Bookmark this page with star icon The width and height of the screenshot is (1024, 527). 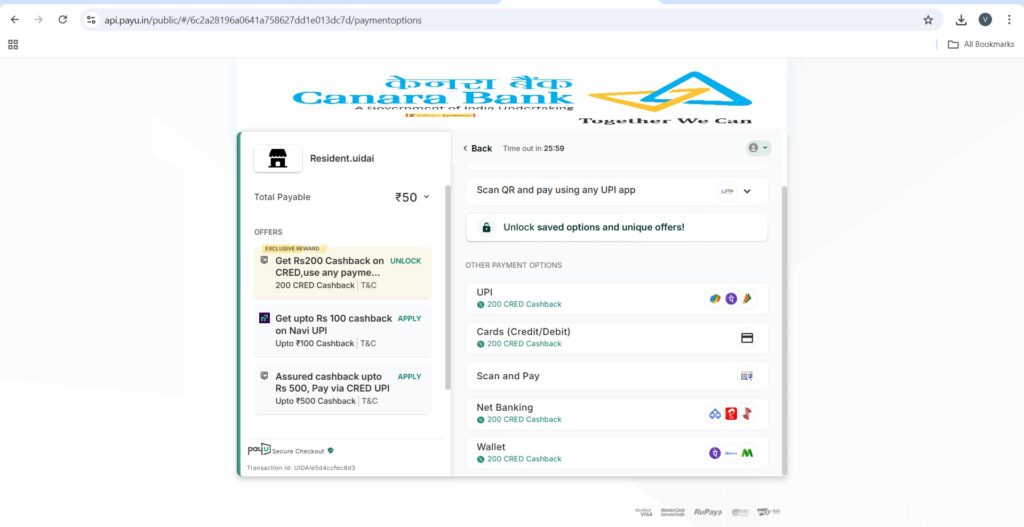(x=928, y=20)
